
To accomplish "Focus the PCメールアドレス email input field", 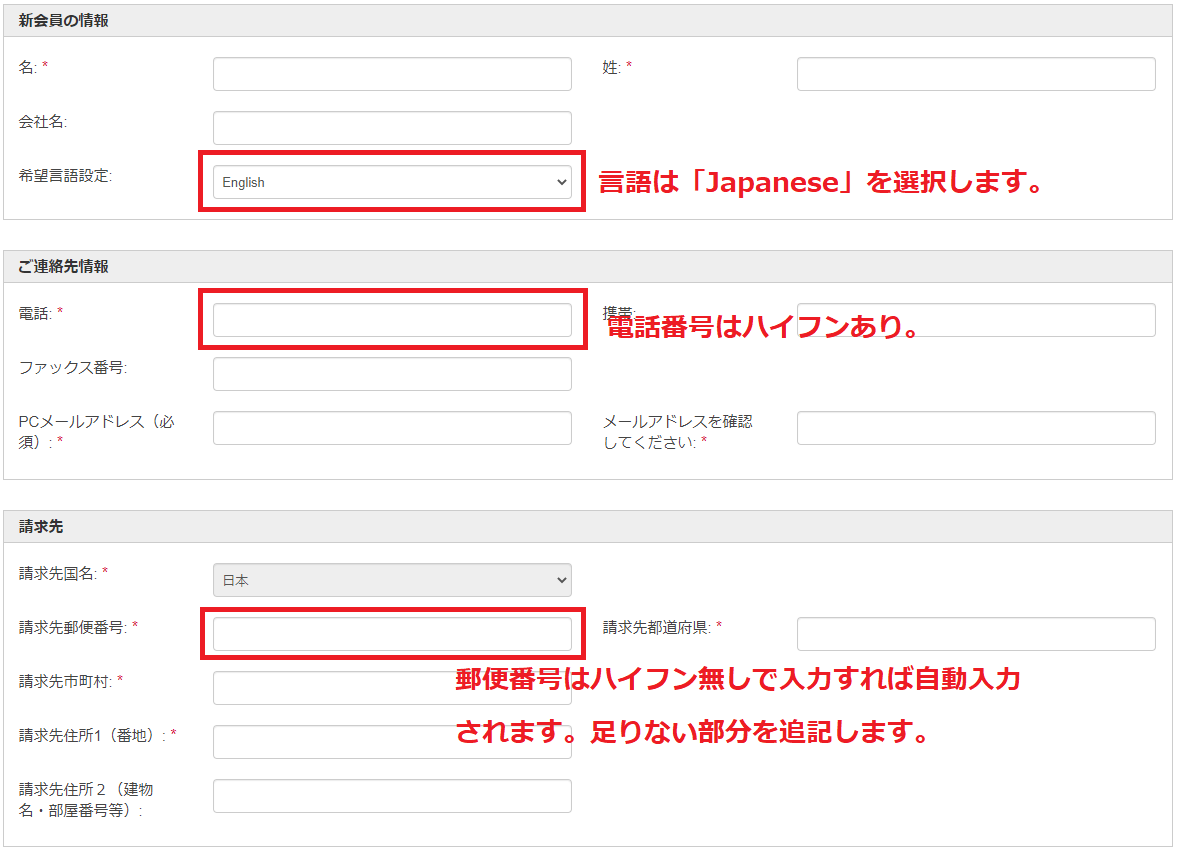I will [x=392, y=428].
